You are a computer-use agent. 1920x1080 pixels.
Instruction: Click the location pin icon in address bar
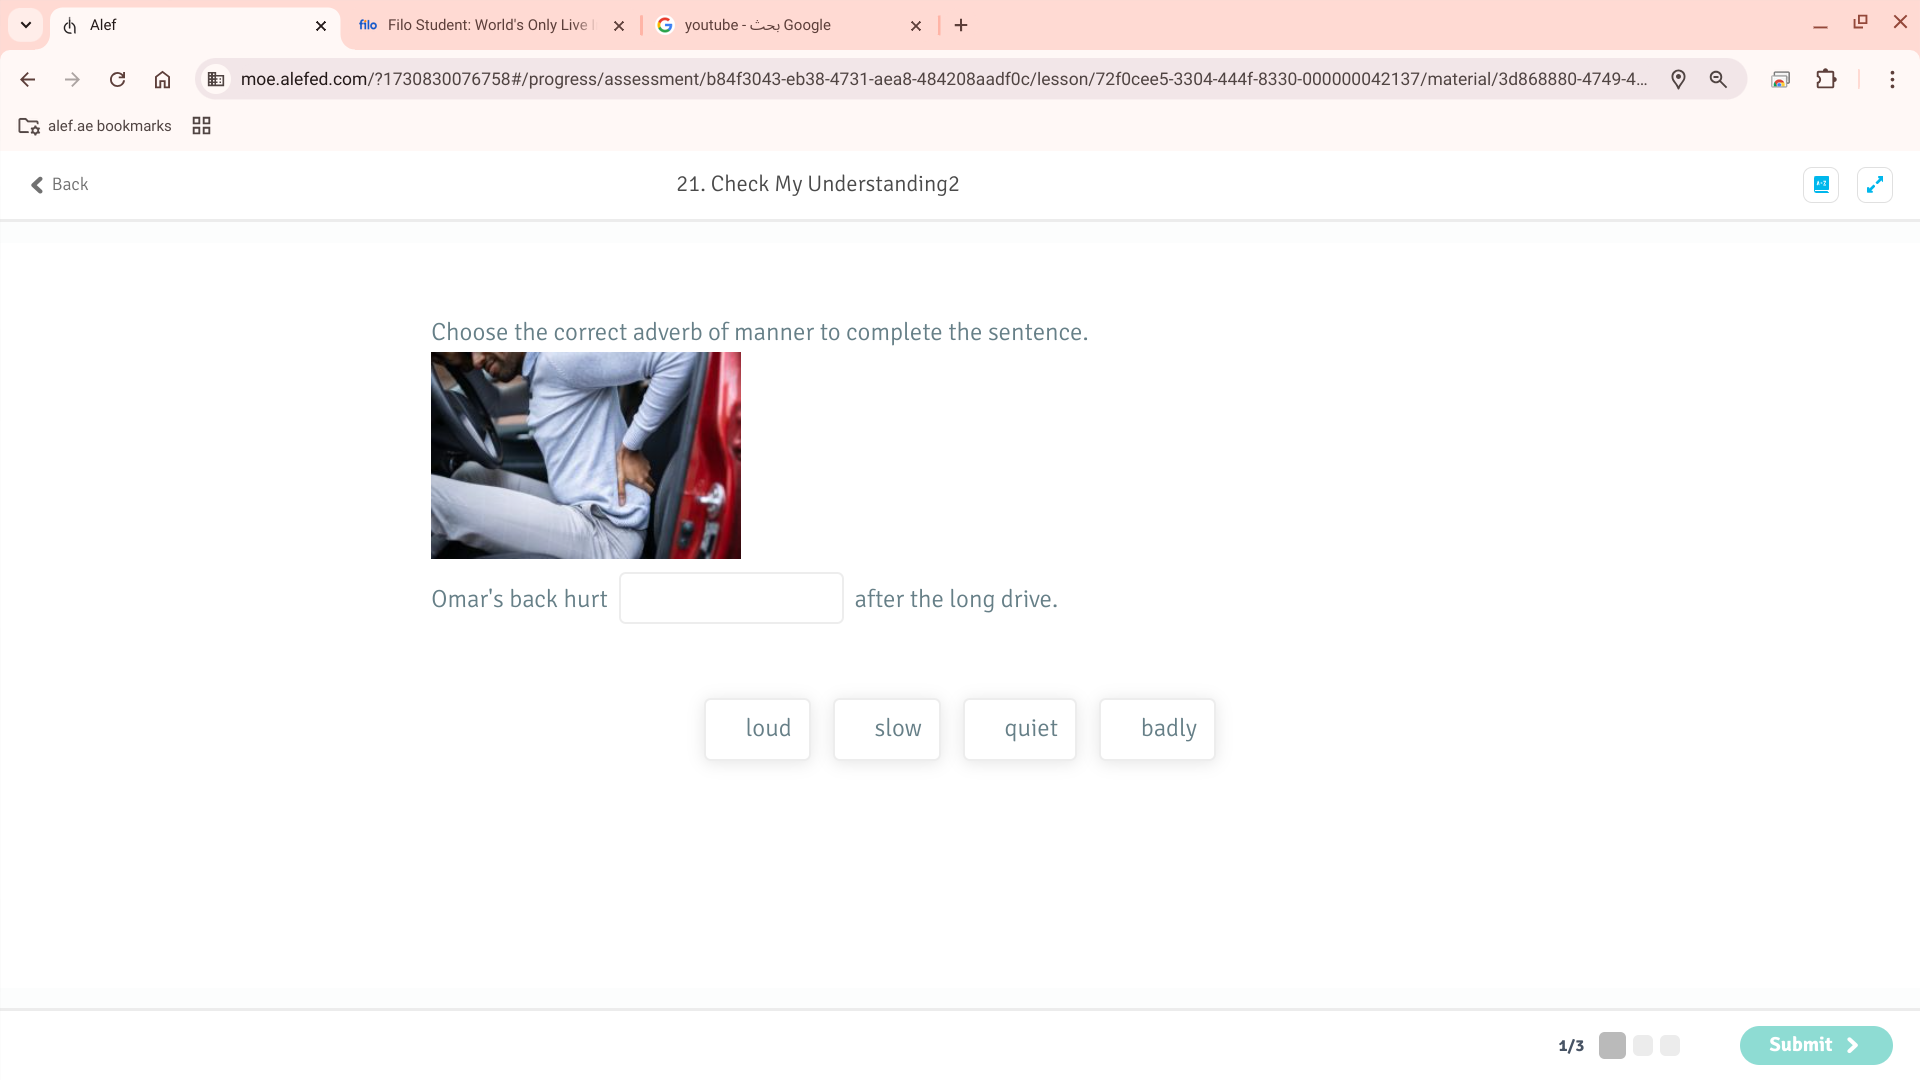tap(1678, 79)
